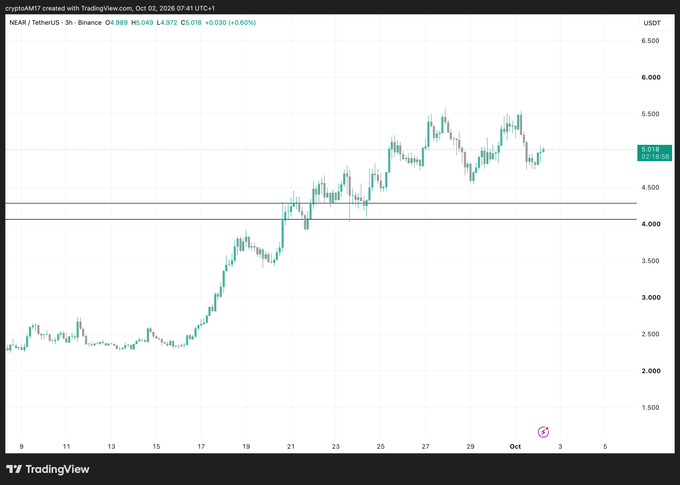This screenshot has width=680, height=485.
Task: Click date label 3 on time axis
Action: click(x=560, y=446)
